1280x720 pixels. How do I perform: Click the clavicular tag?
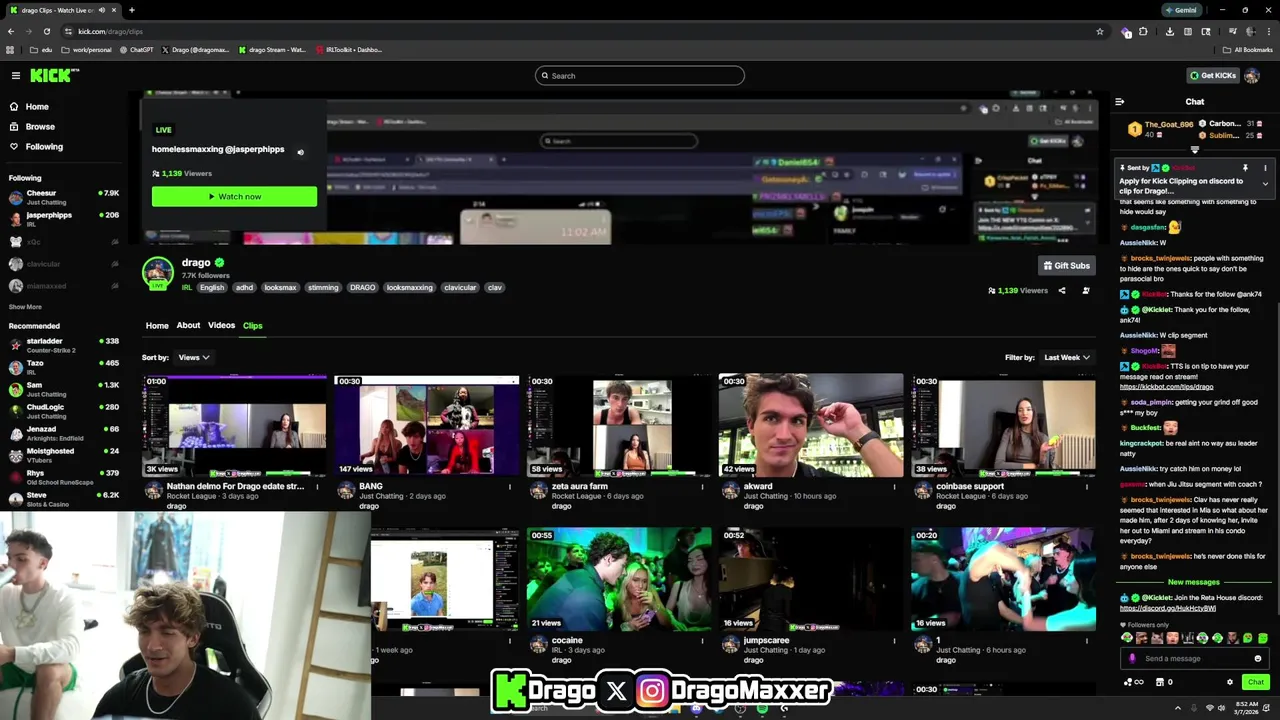460,288
